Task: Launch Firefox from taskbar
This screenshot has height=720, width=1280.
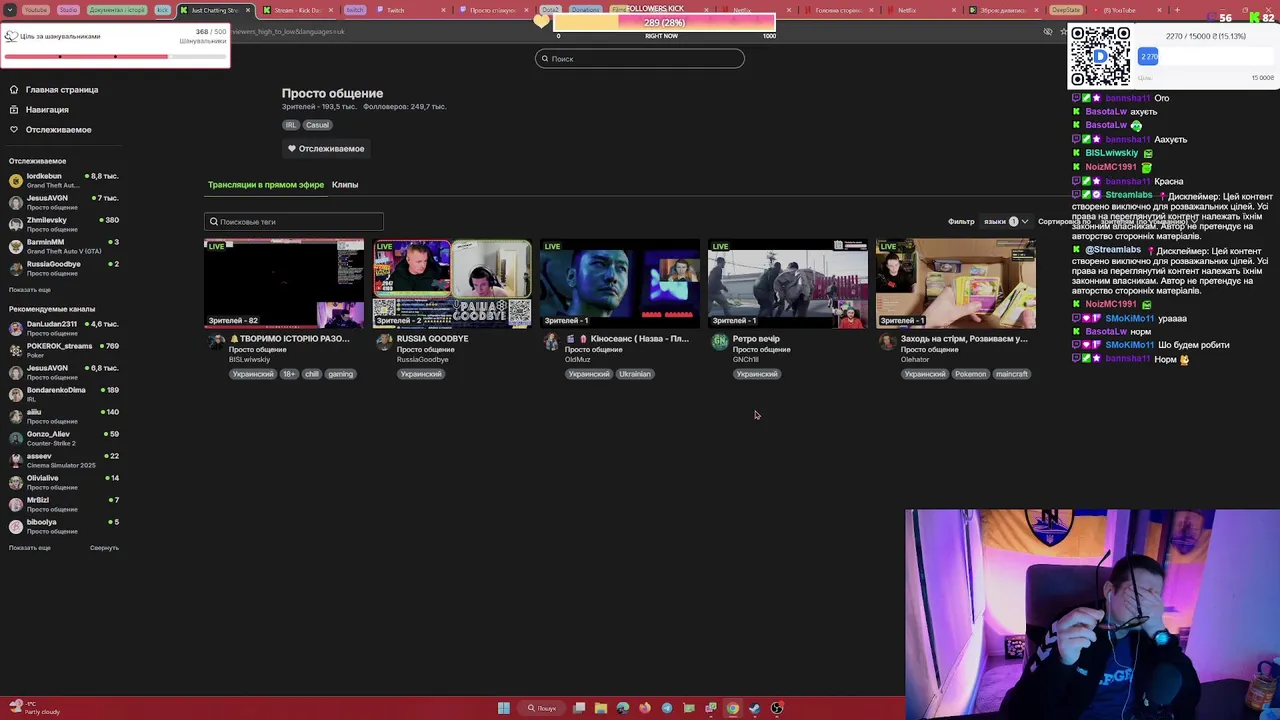Action: tap(645, 708)
